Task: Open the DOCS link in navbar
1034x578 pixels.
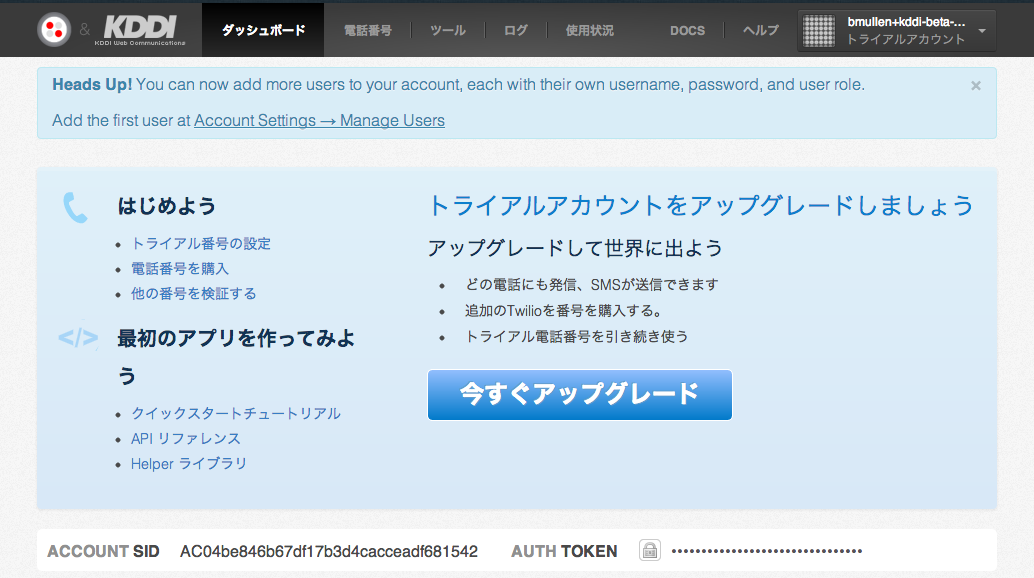Action: 687,30
